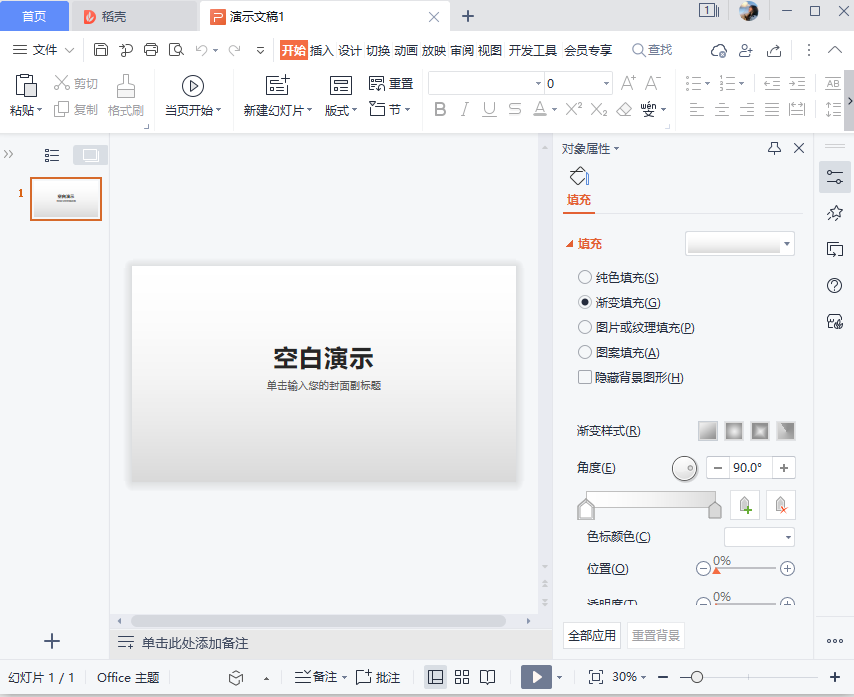Click the add gradient stop icon
Screen dimensions: 854x697
[745, 505]
